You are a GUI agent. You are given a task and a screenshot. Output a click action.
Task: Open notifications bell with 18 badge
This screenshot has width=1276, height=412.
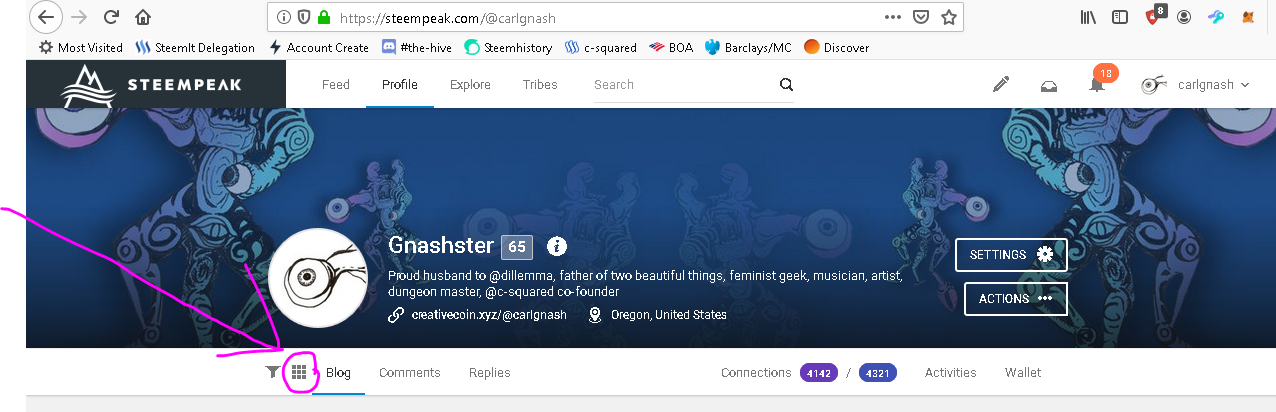[x=1097, y=85]
